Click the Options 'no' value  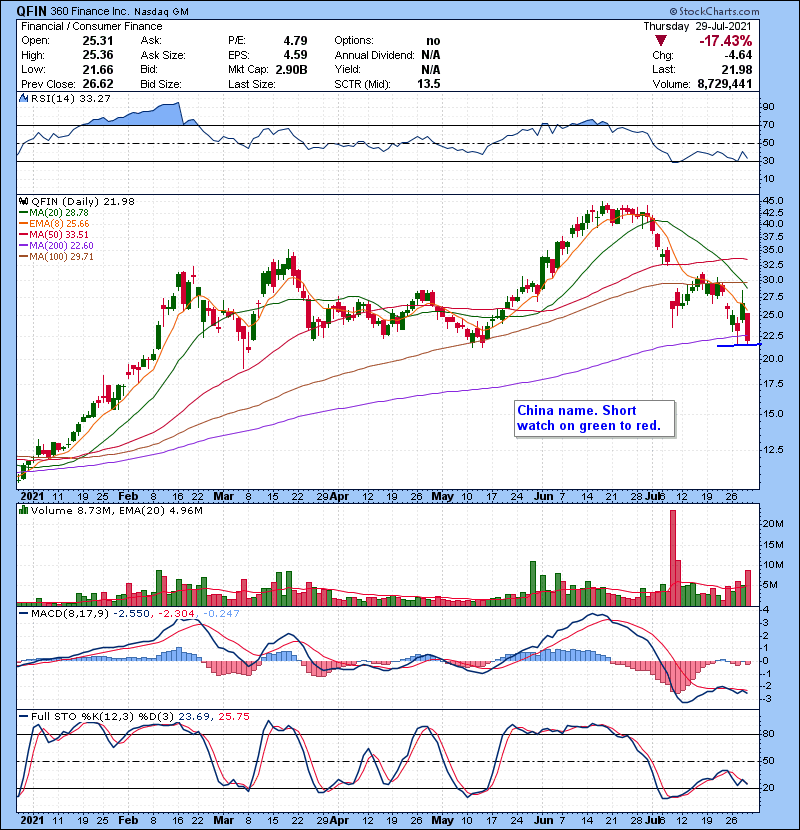tap(433, 41)
